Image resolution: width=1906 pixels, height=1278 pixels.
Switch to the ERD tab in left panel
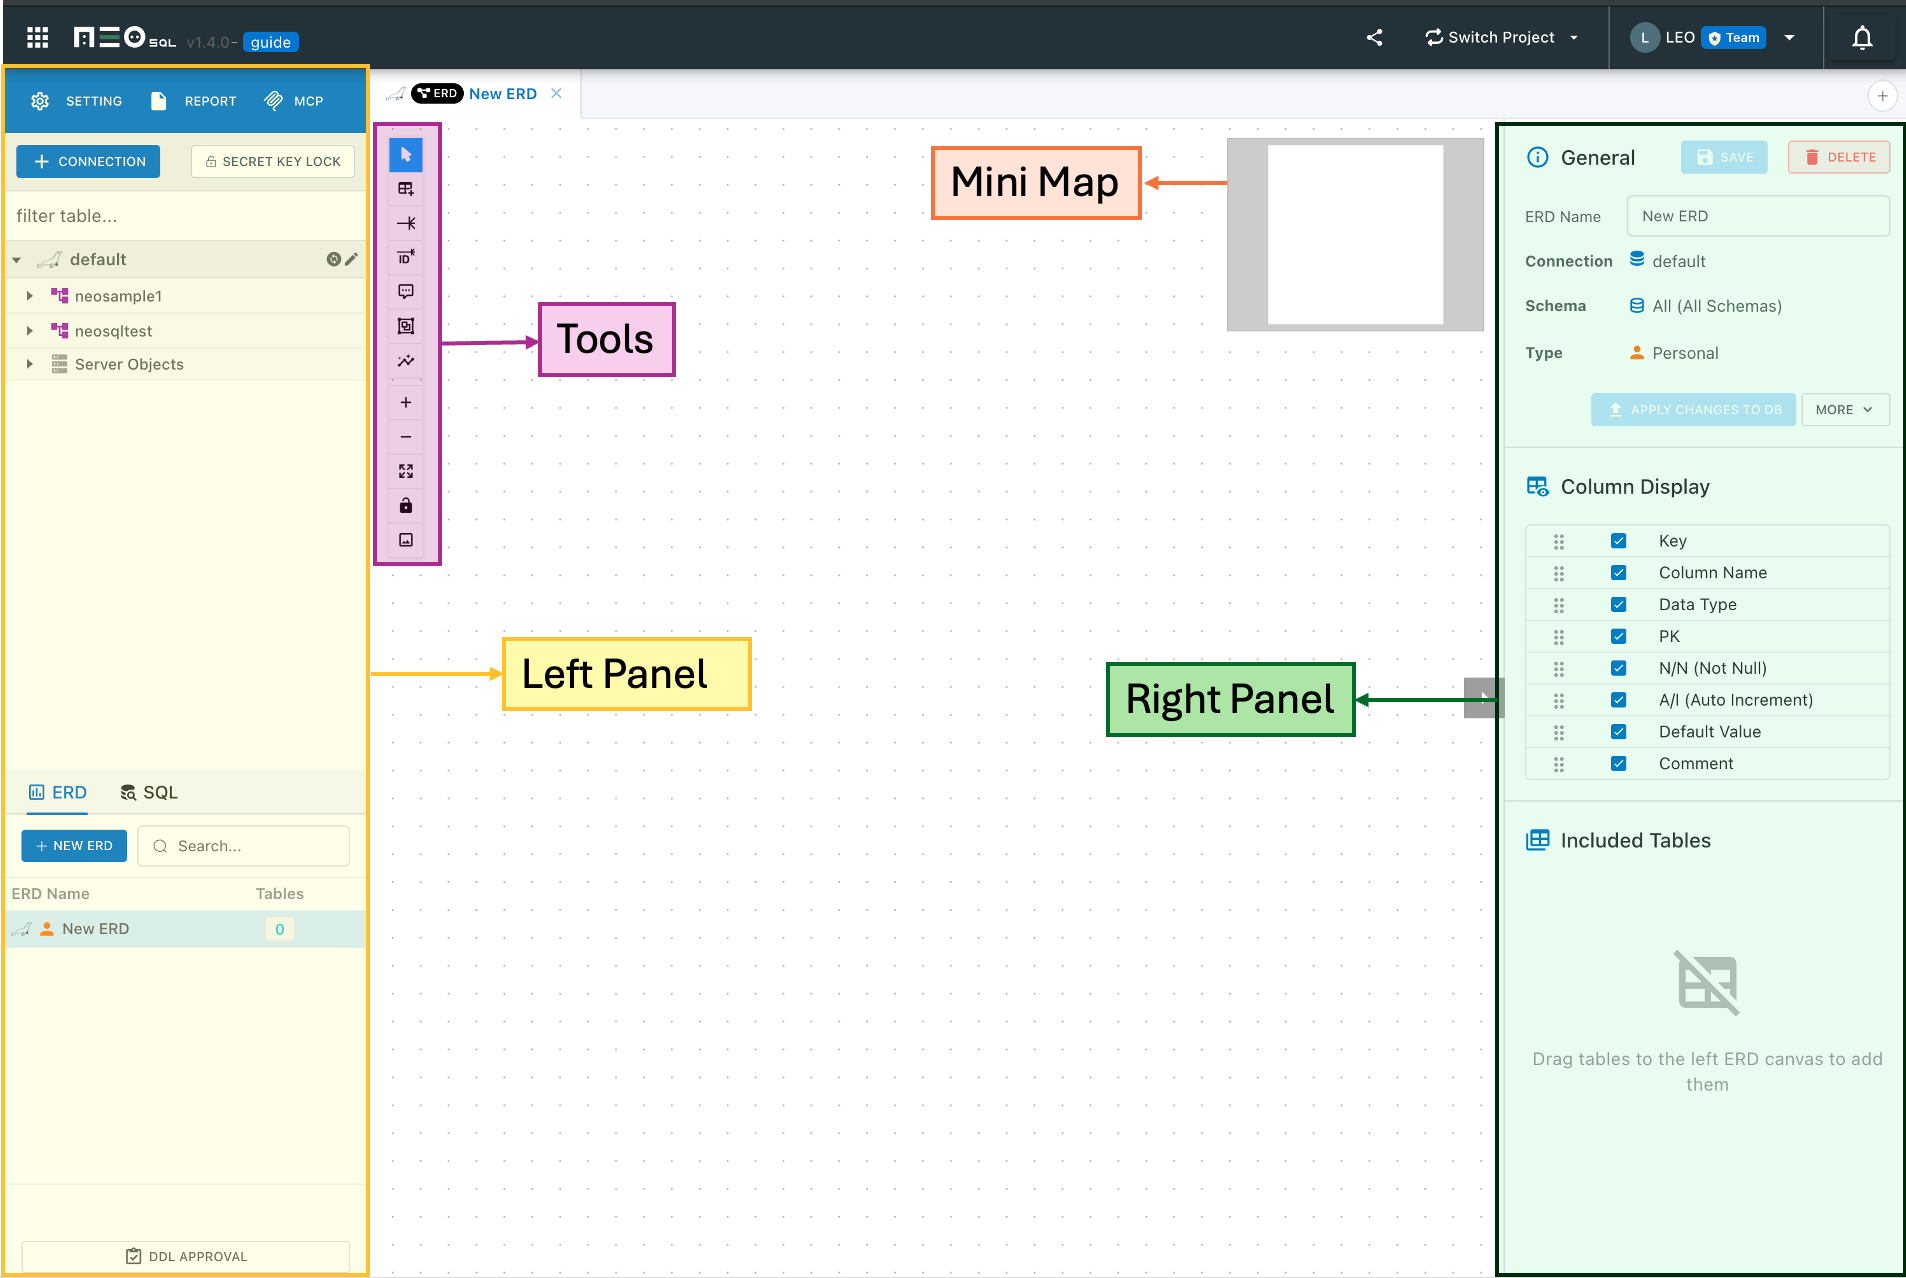58,793
